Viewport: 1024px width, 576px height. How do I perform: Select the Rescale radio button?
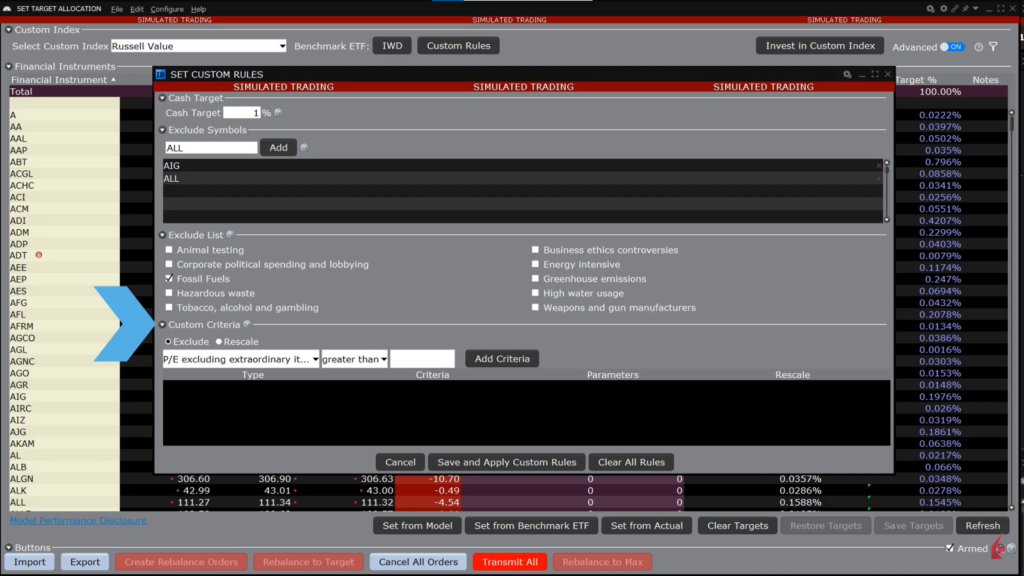coord(220,342)
